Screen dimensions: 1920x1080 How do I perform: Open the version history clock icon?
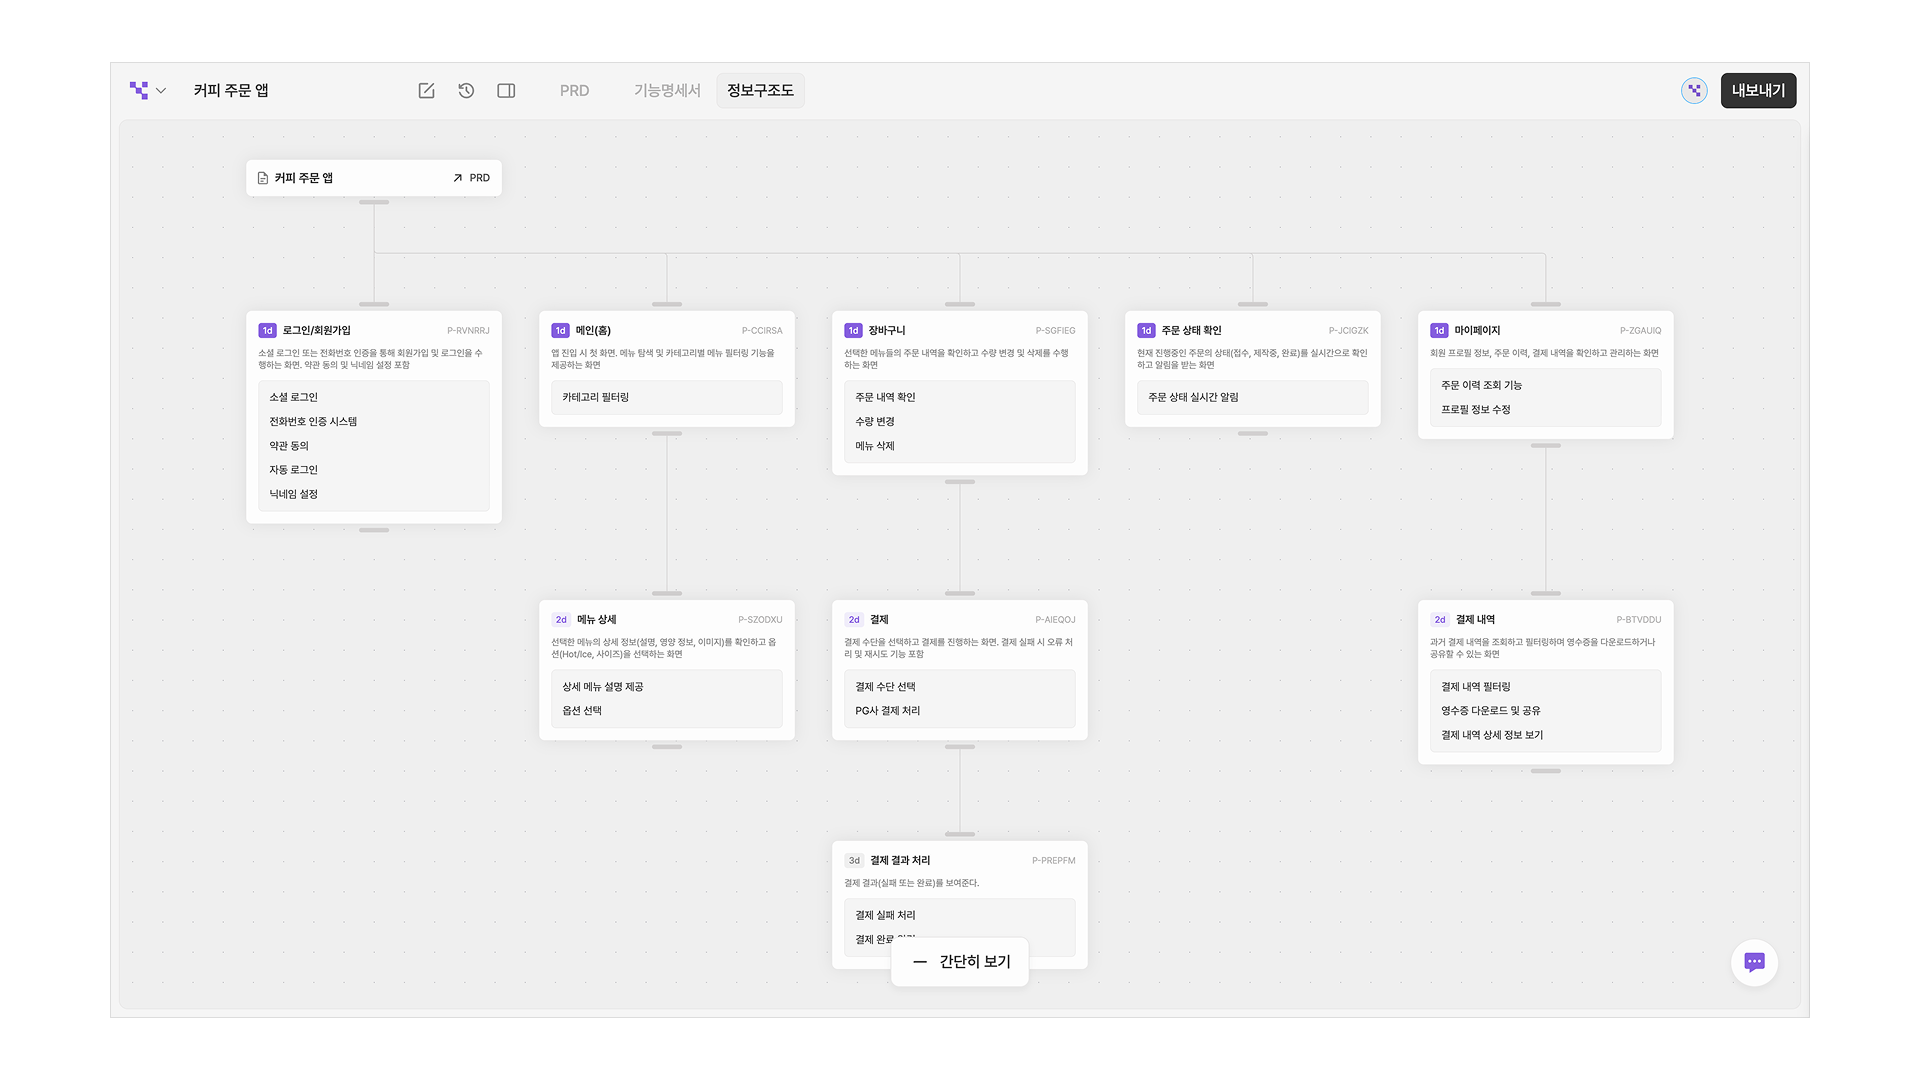coord(466,91)
